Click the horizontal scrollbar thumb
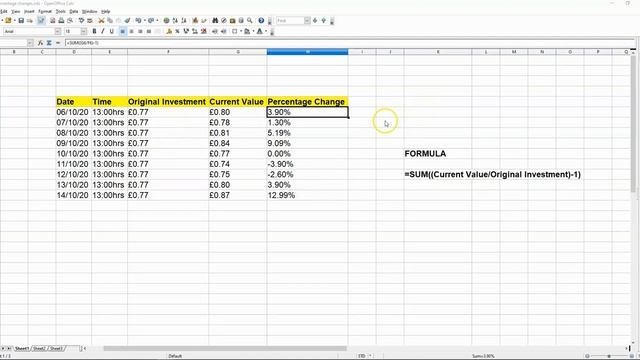The image size is (640, 360). tap(225, 349)
